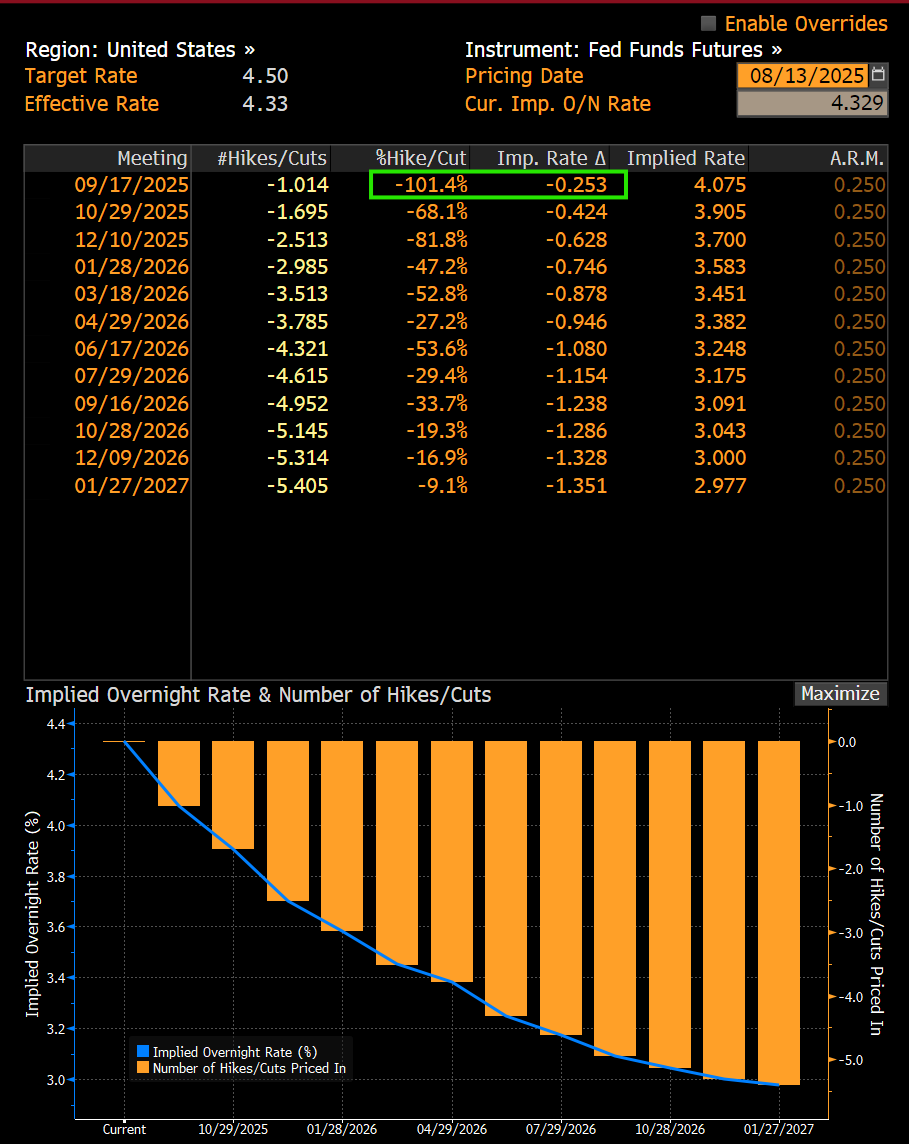
Task: Select the 07/29/2026 meeting date
Action: click(x=131, y=375)
